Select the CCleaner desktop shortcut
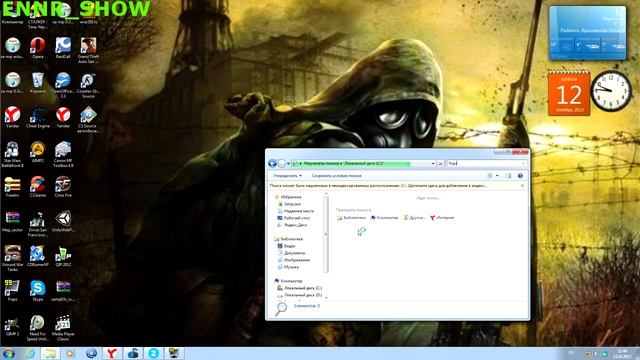The height and width of the screenshot is (360, 640). click(38, 187)
